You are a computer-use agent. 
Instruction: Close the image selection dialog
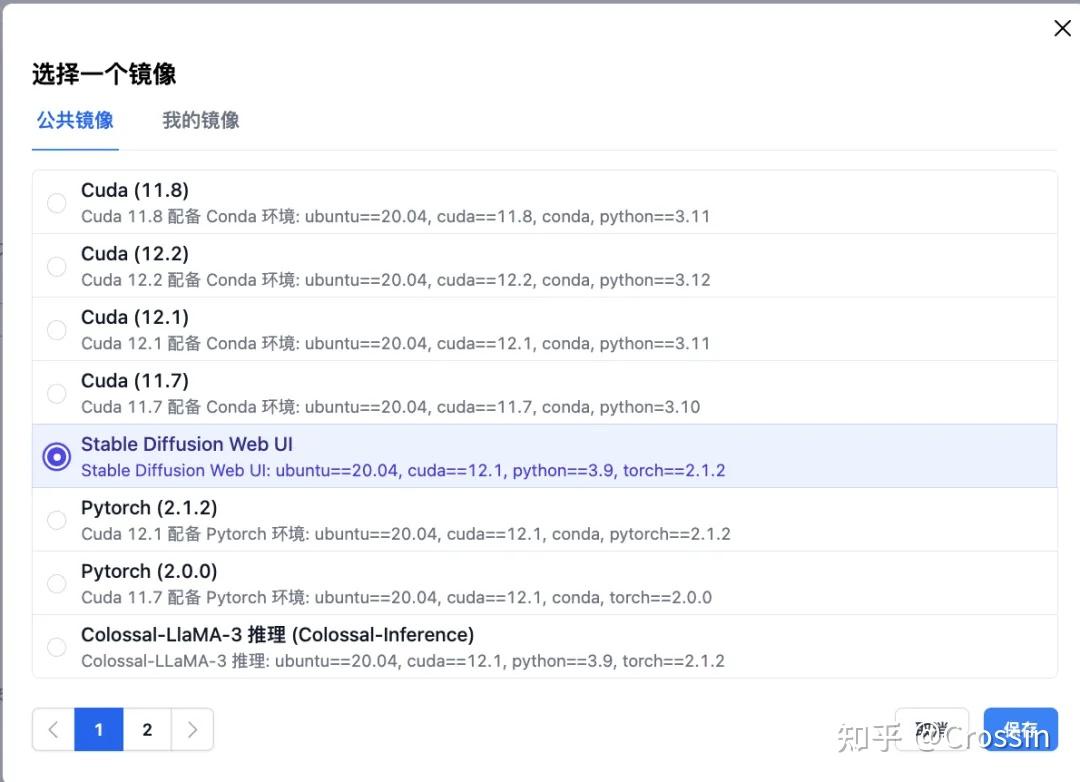point(1062,28)
